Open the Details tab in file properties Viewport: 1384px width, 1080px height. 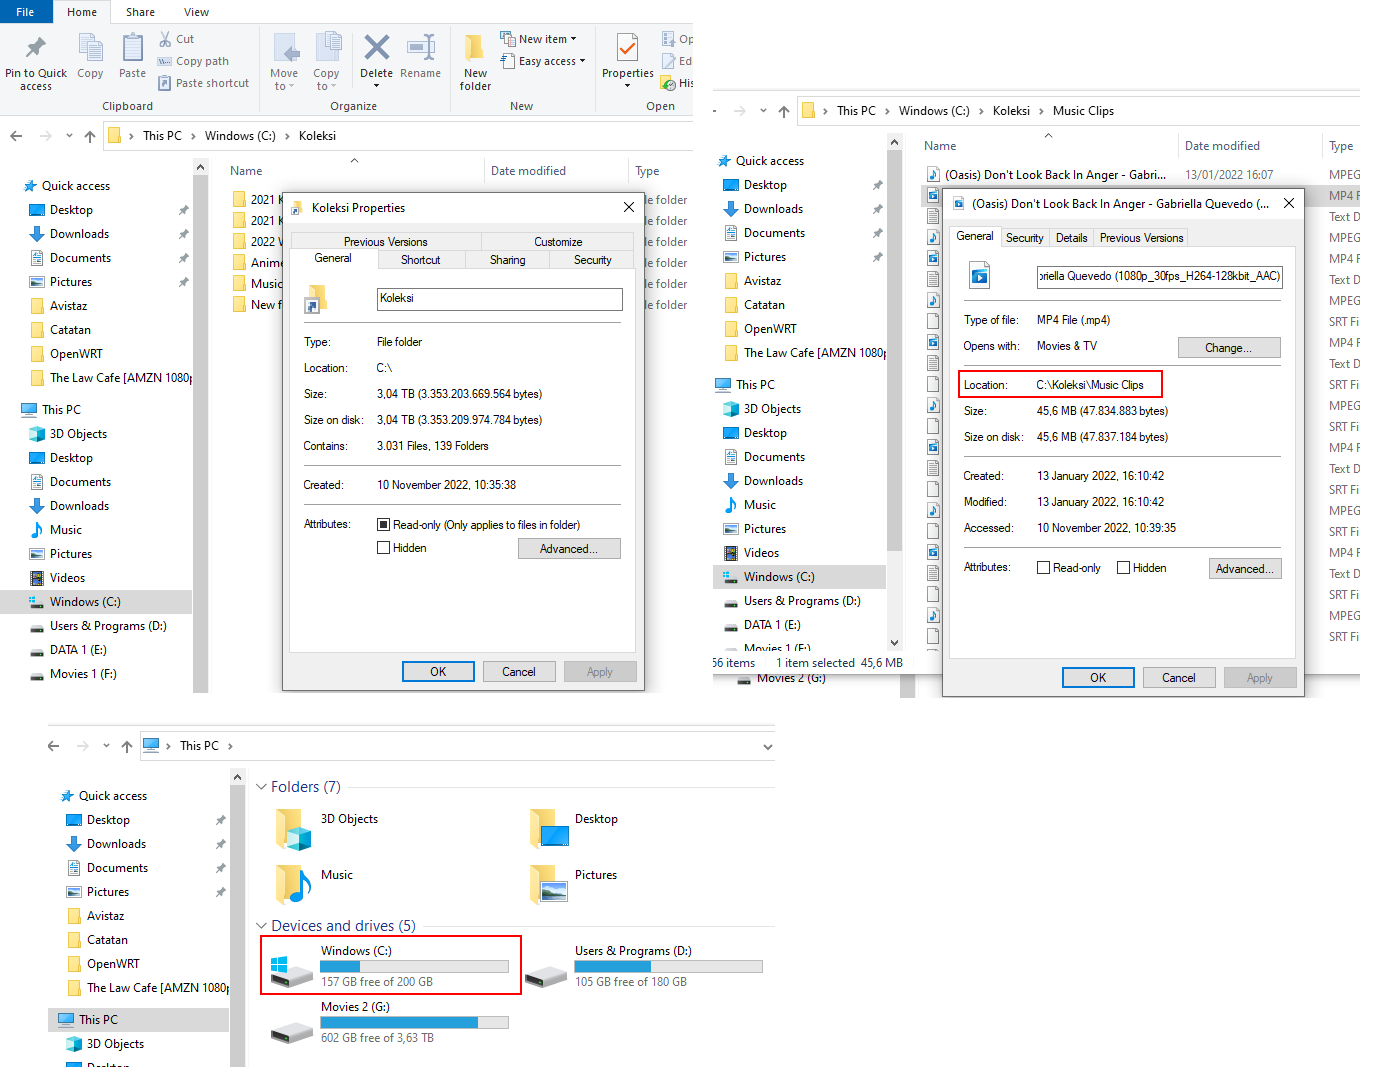coord(1071,237)
